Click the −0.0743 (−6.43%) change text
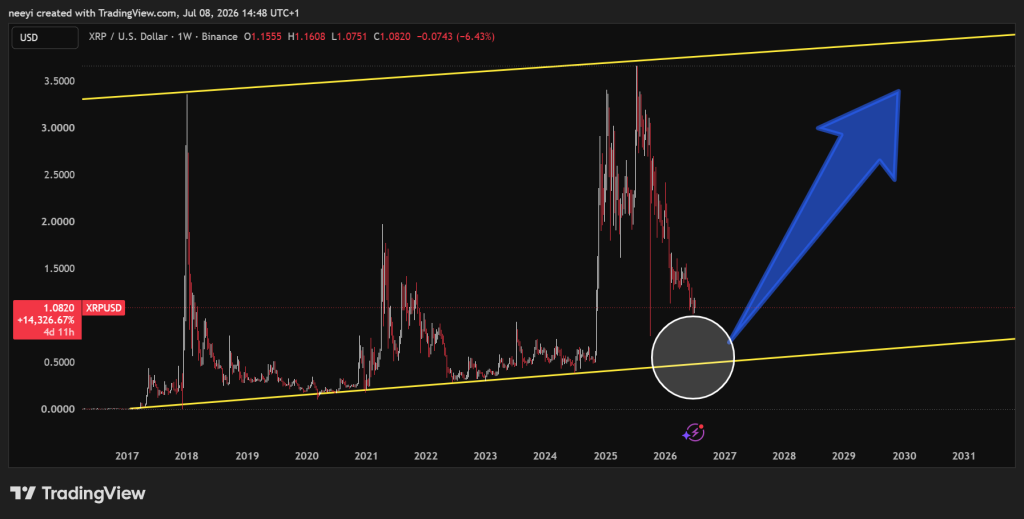 pyautogui.click(x=456, y=37)
